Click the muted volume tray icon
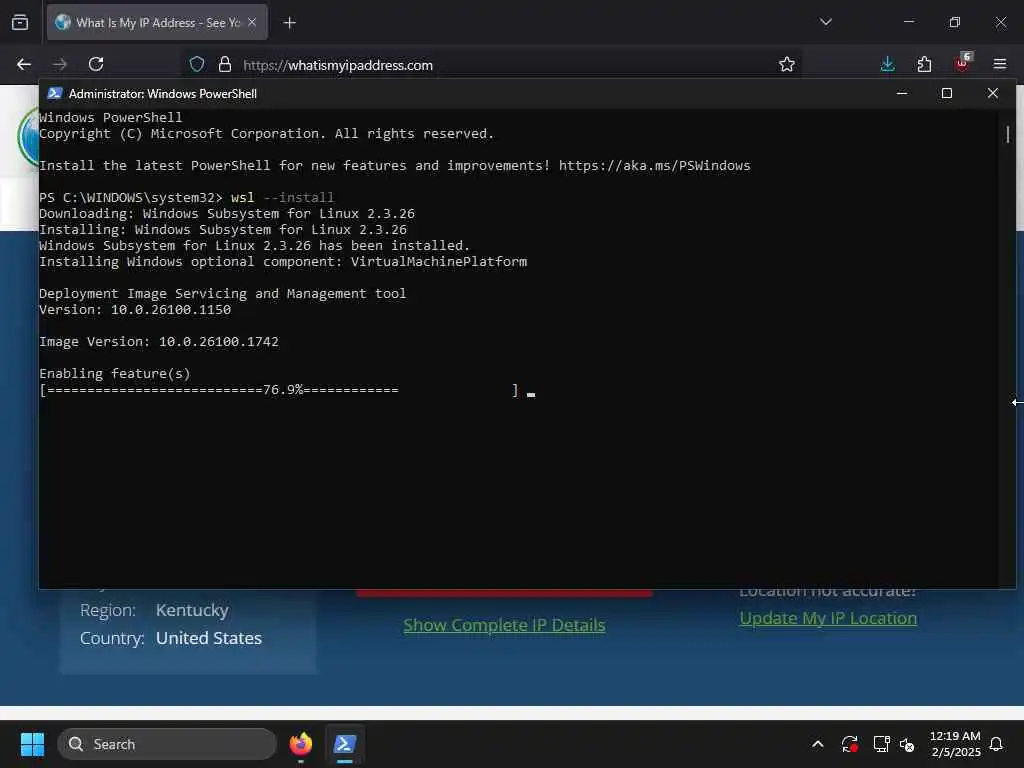The height and width of the screenshot is (768, 1024). click(x=906, y=744)
